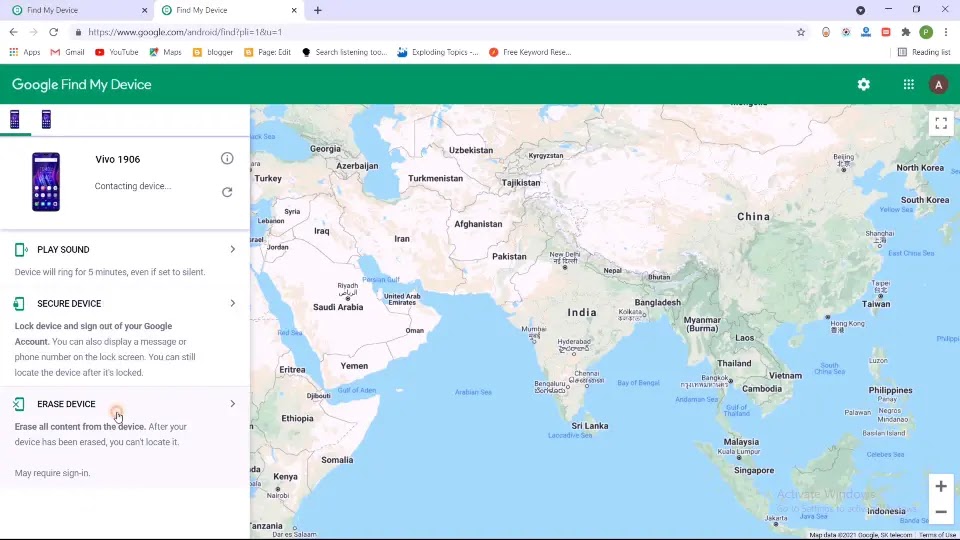Zoom in on the map
The height and width of the screenshot is (540, 960).
941,486
